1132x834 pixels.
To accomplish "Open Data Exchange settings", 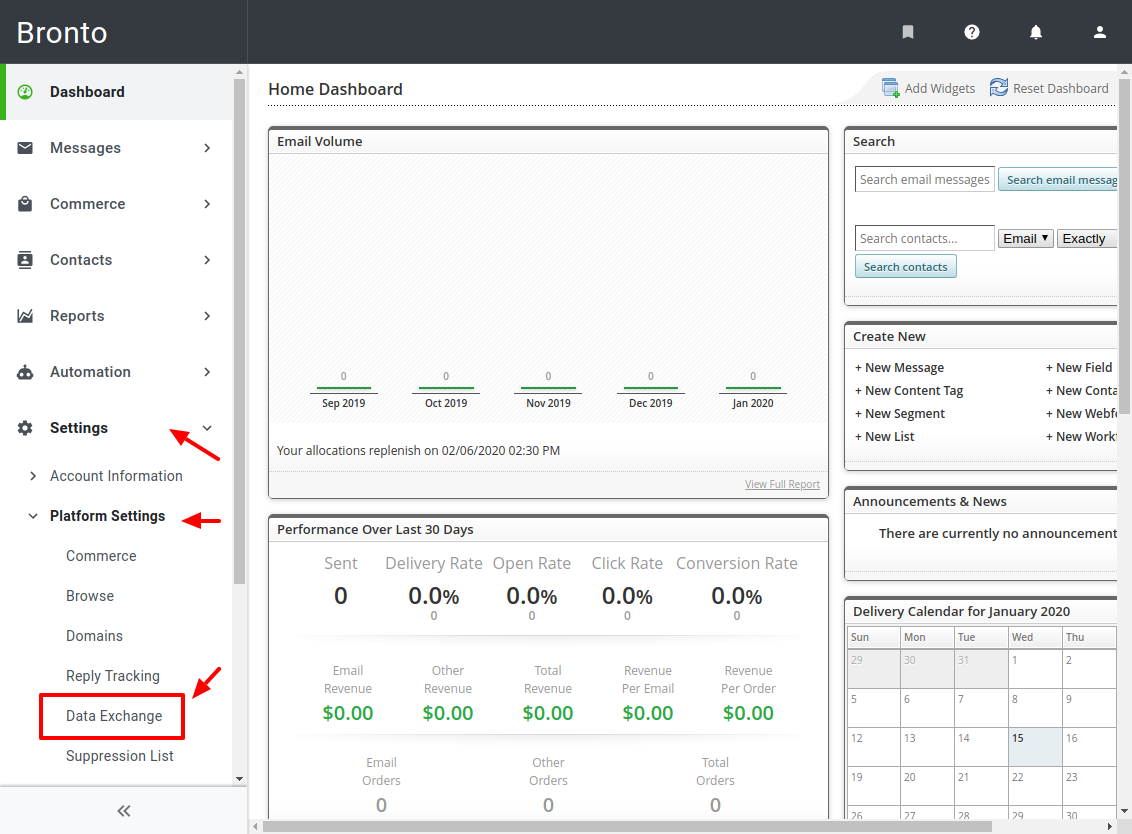I will tap(114, 716).
